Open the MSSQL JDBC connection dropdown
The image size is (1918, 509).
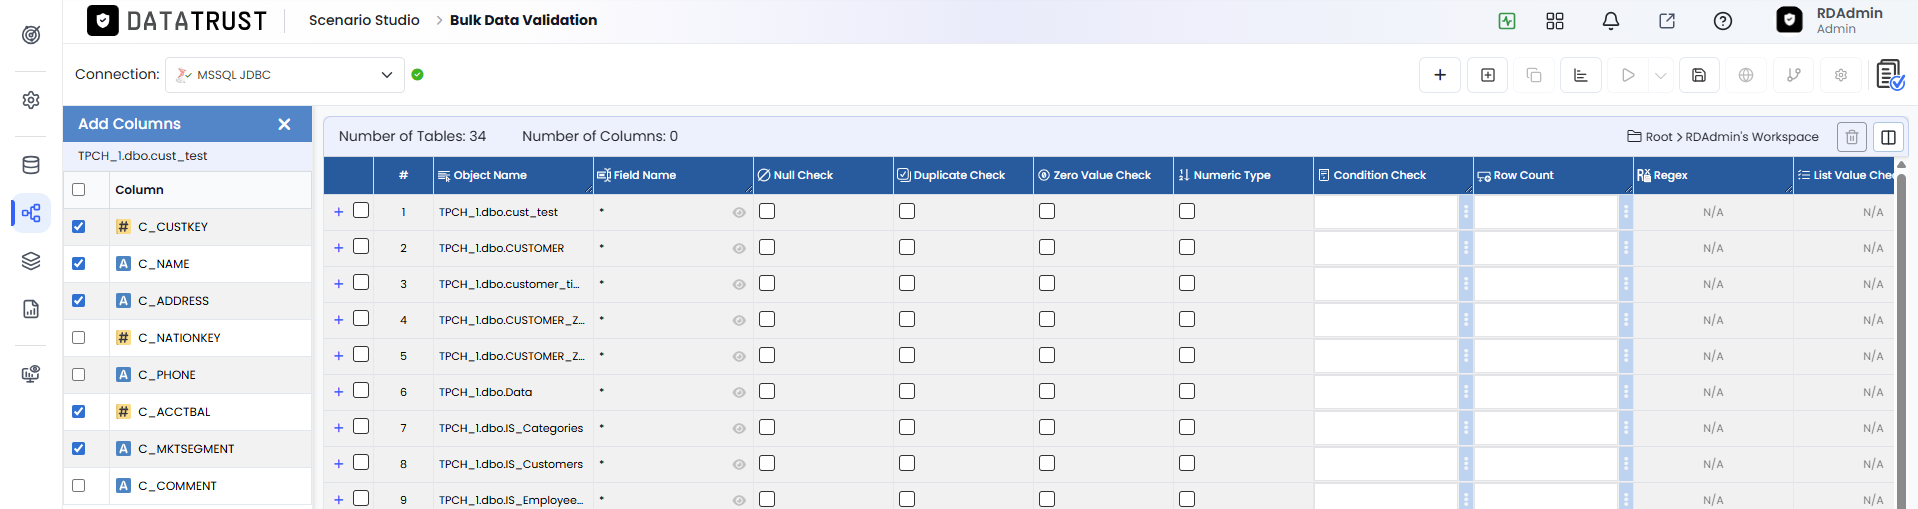pyautogui.click(x=285, y=75)
